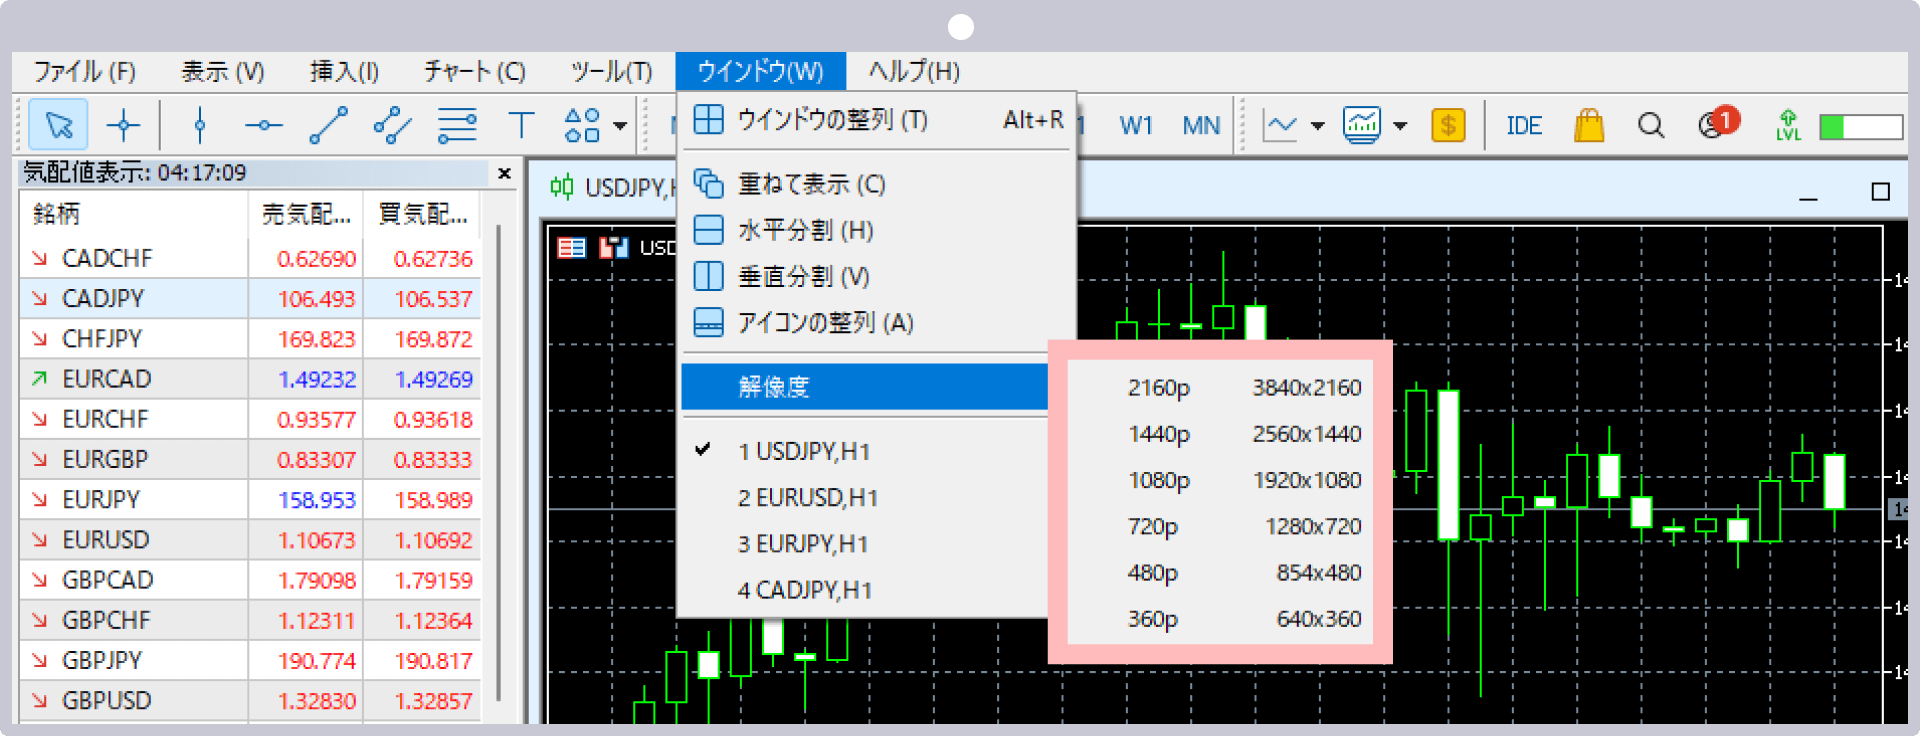
Task: Open the shapes objects tool
Action: coord(582,125)
